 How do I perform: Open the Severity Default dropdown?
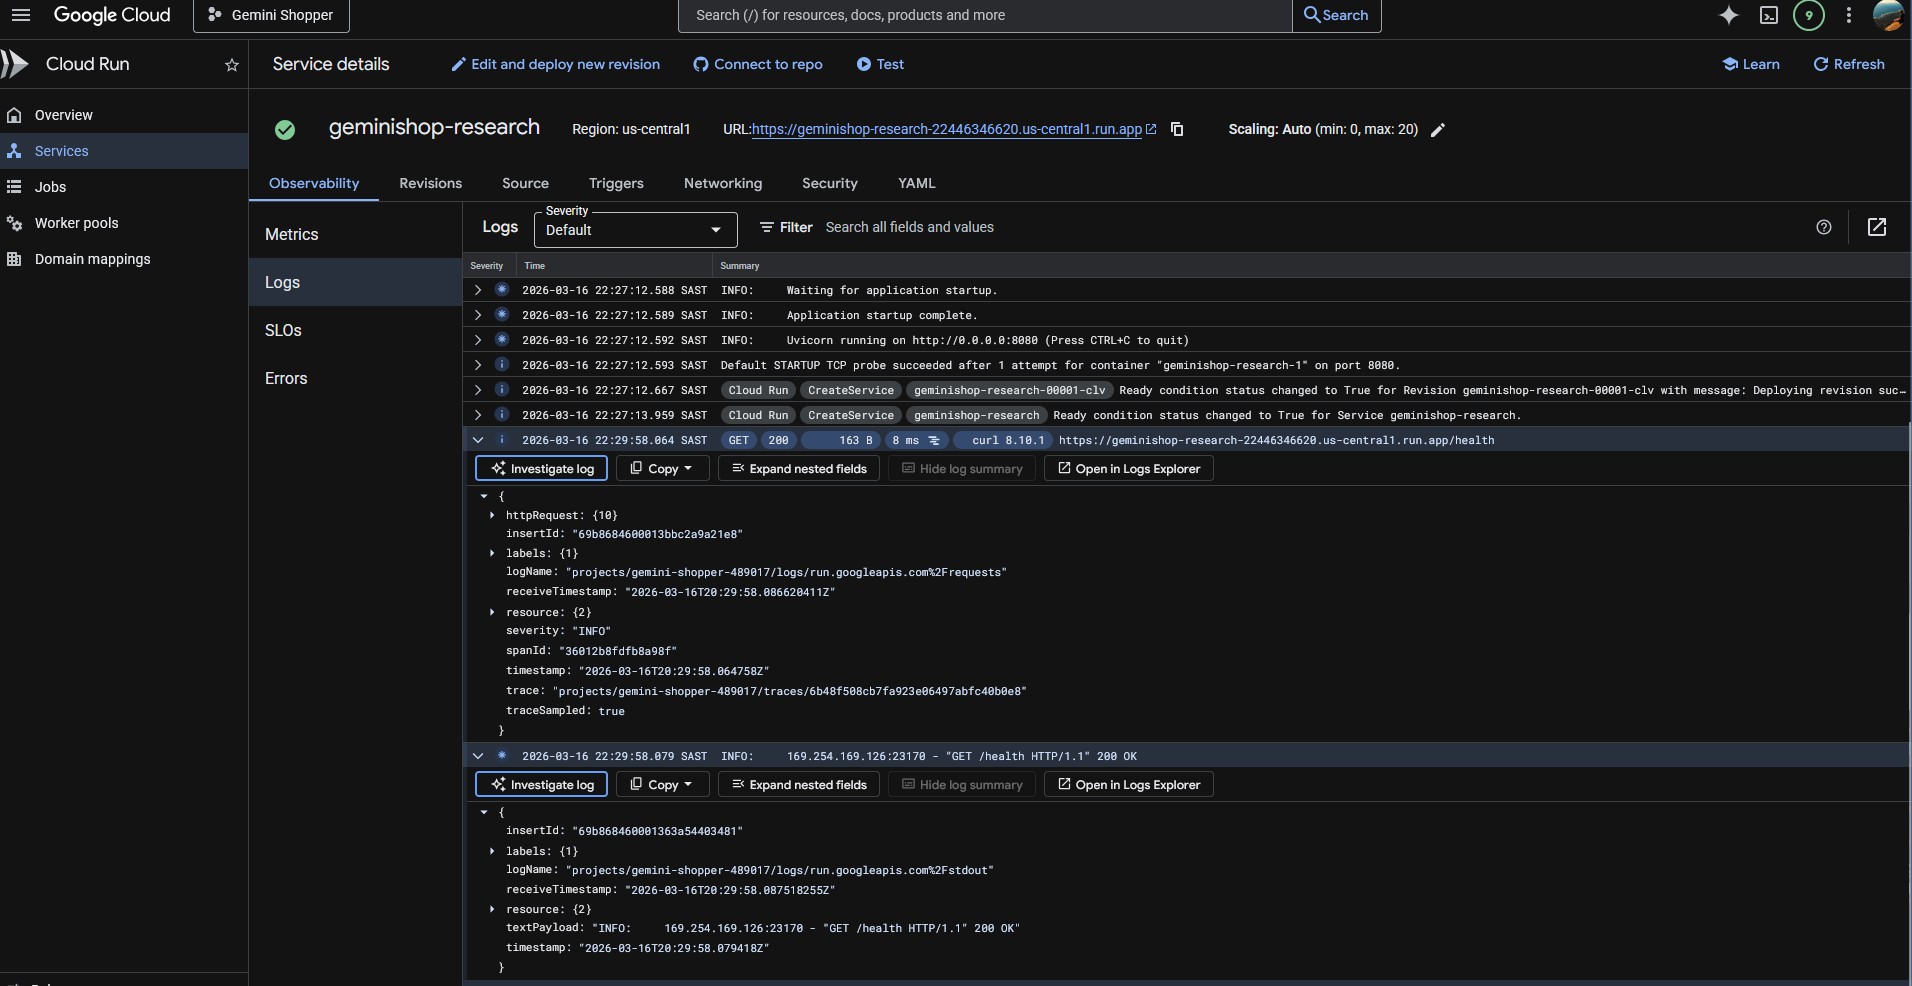pyautogui.click(x=636, y=230)
